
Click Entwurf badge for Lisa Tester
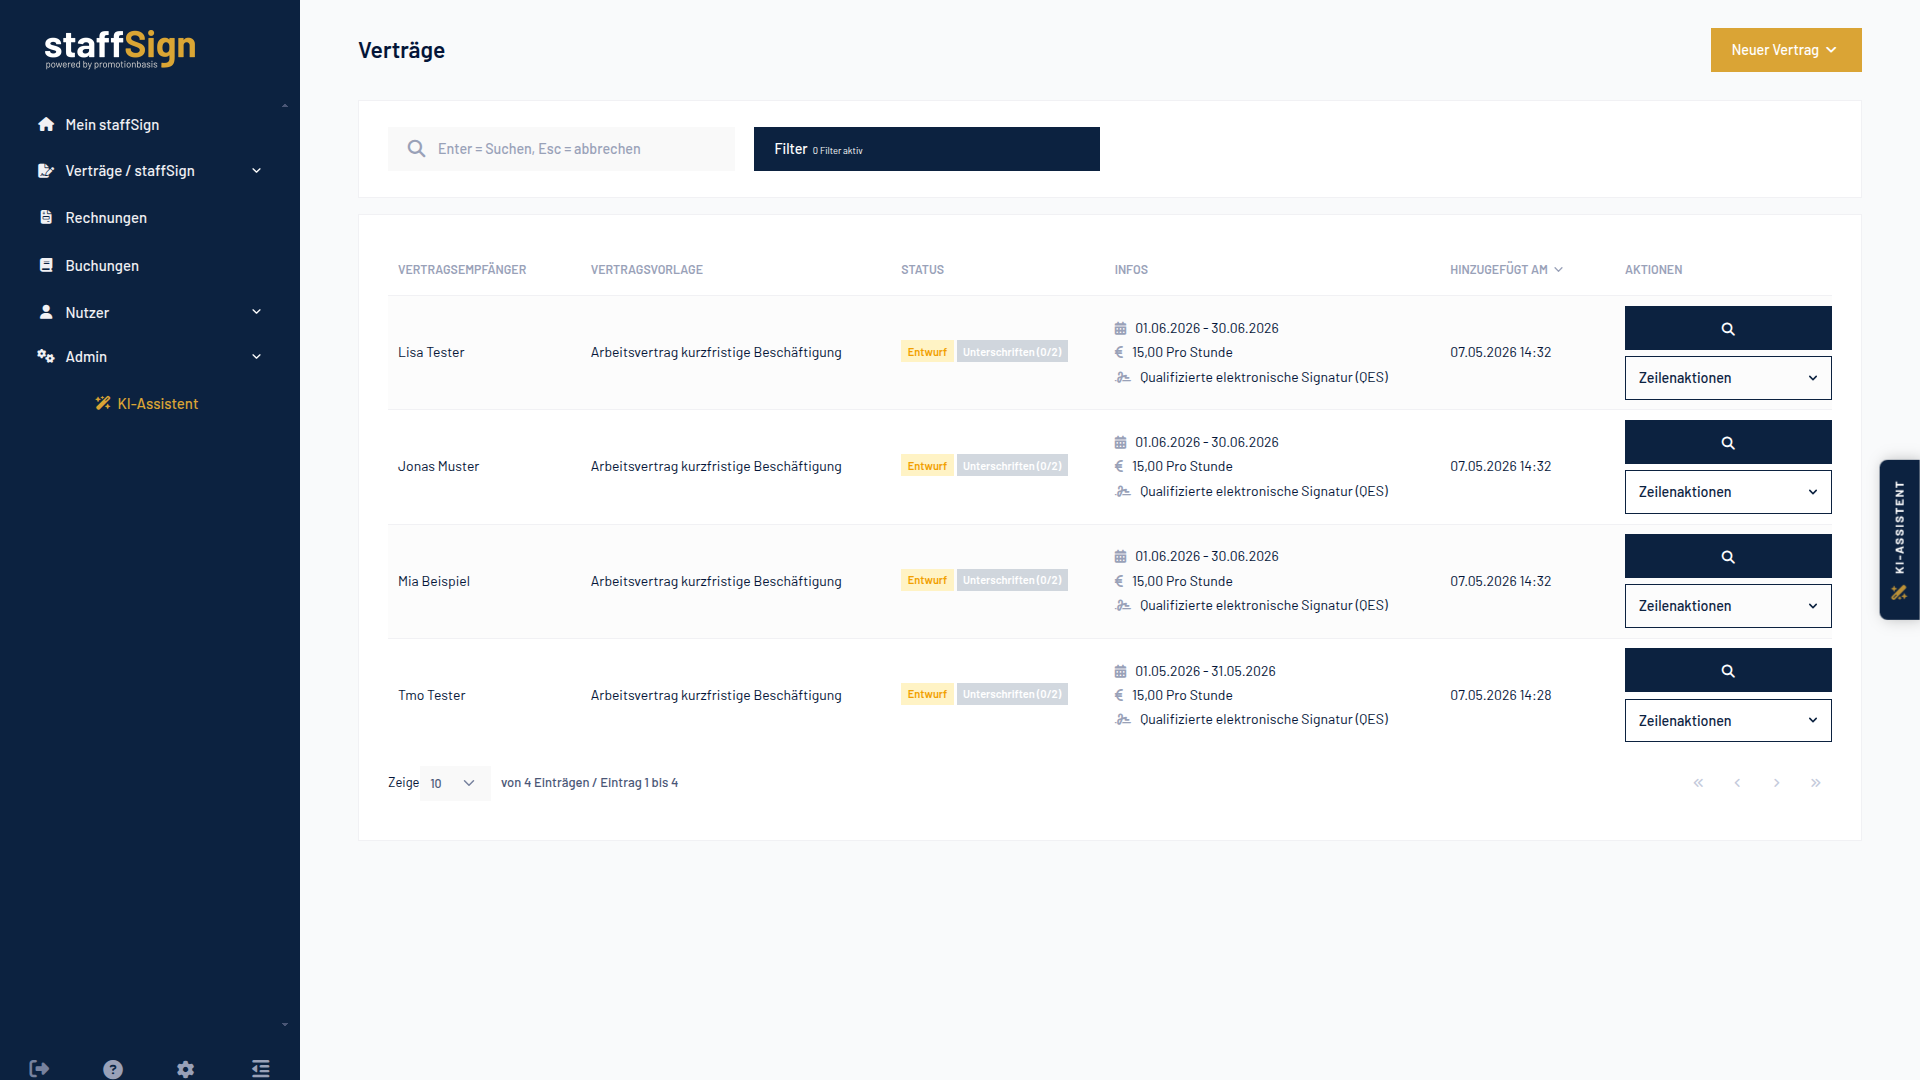pyautogui.click(x=927, y=352)
